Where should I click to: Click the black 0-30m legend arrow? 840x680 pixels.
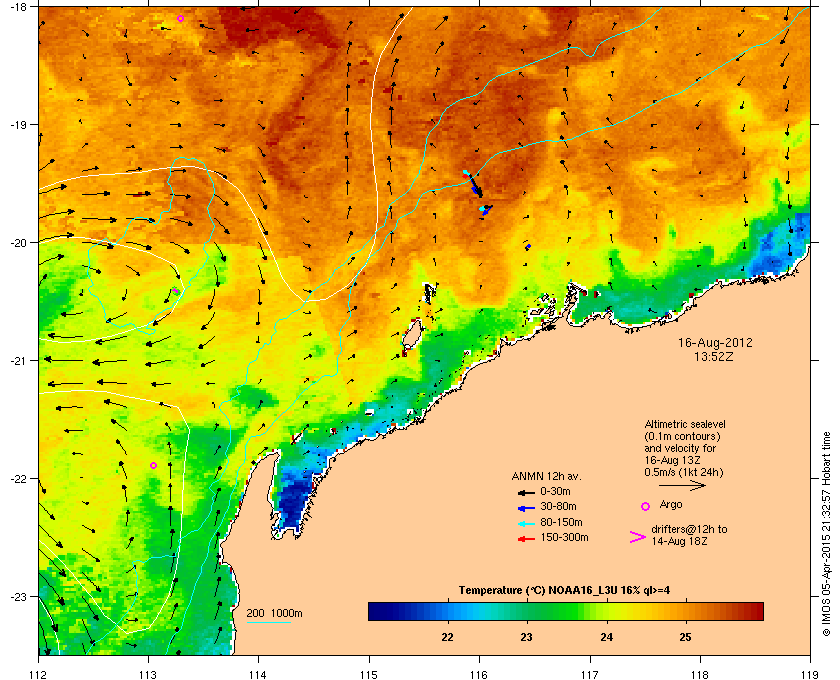(526, 492)
